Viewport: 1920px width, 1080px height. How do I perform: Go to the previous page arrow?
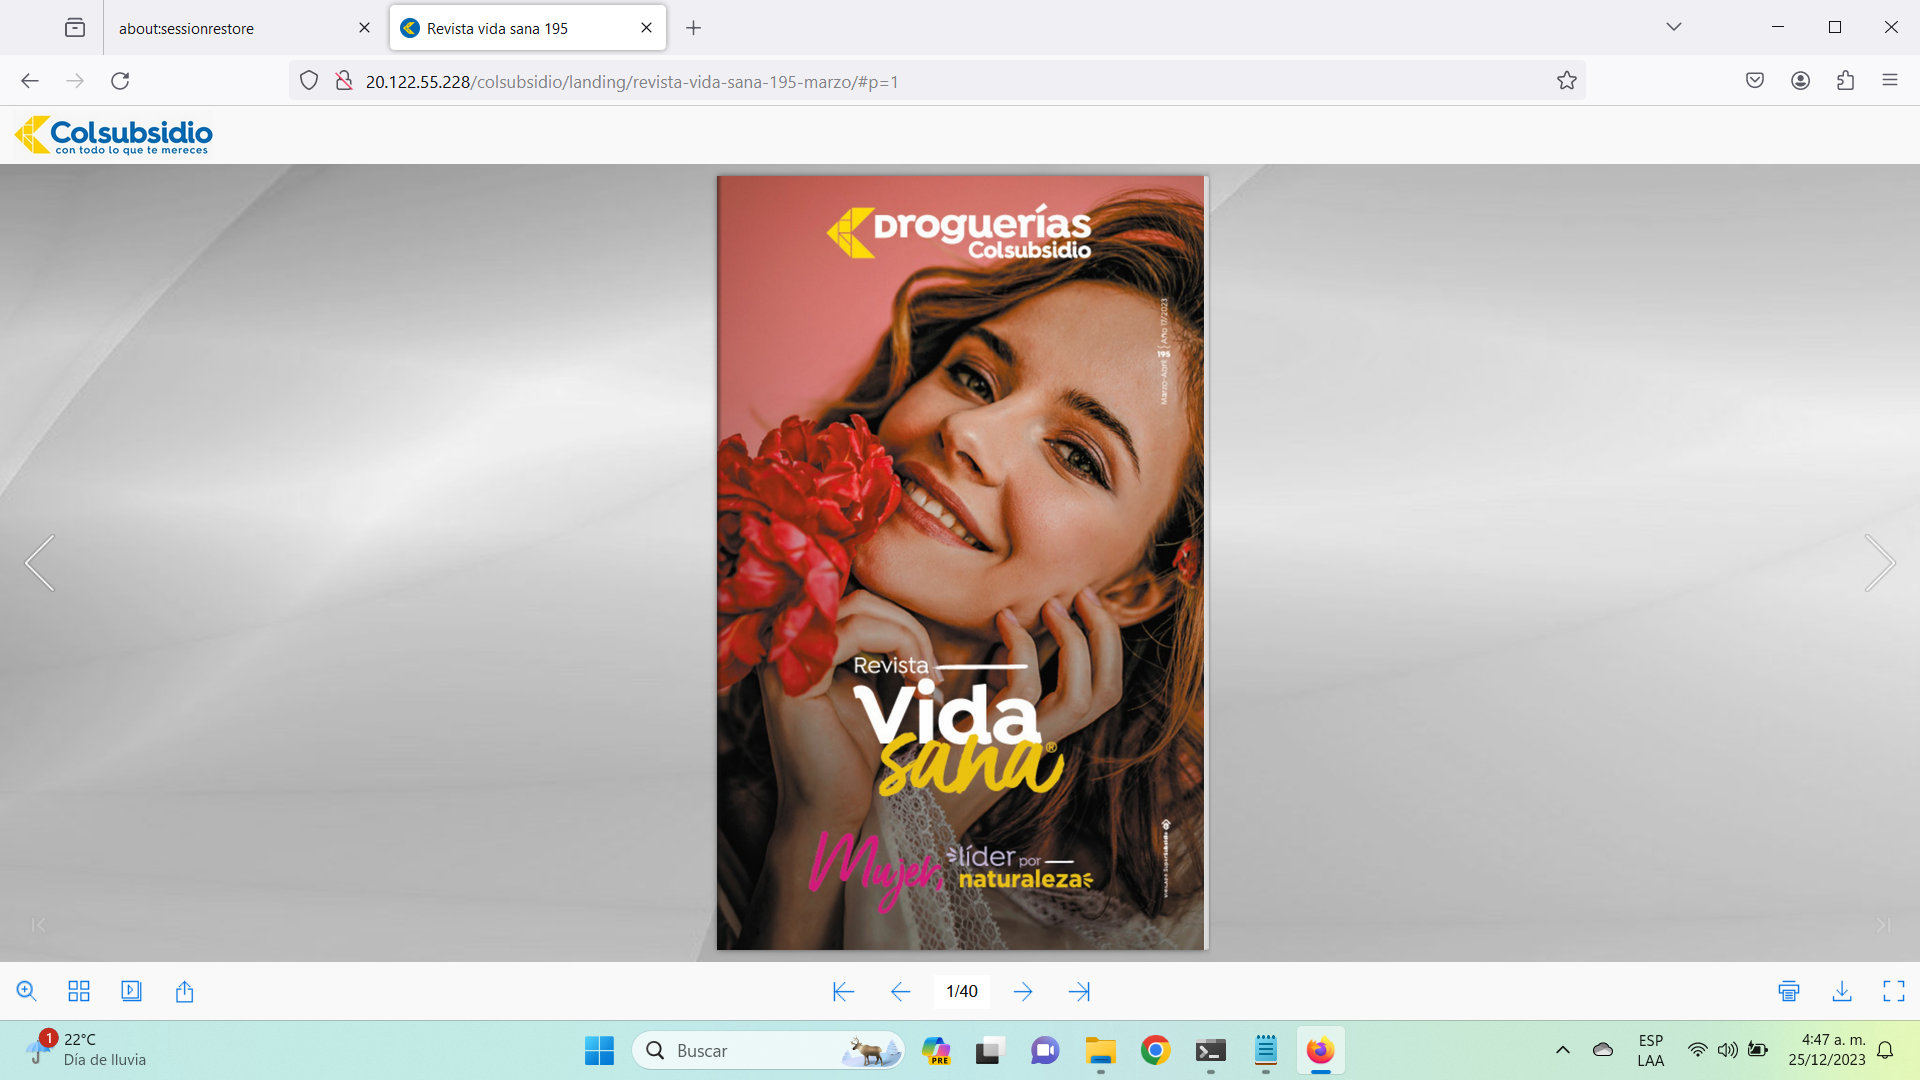pyautogui.click(x=900, y=991)
